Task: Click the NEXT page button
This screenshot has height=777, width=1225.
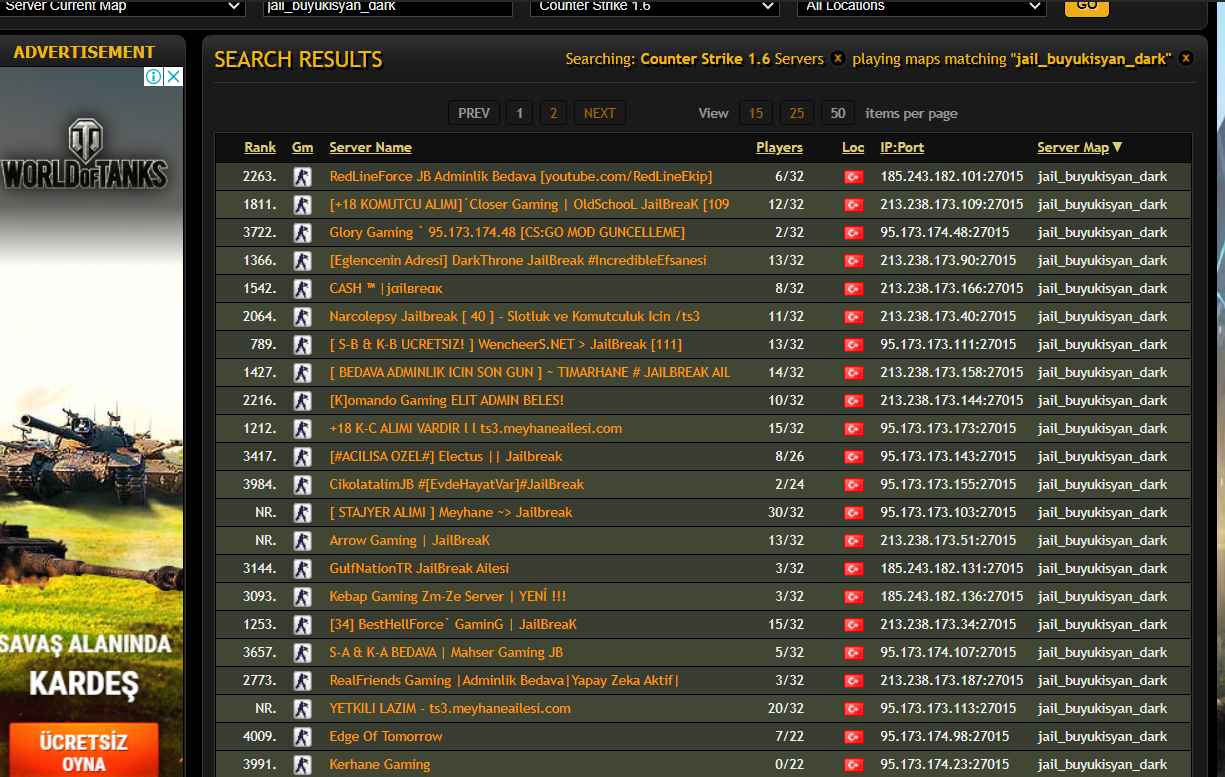Action: [600, 113]
